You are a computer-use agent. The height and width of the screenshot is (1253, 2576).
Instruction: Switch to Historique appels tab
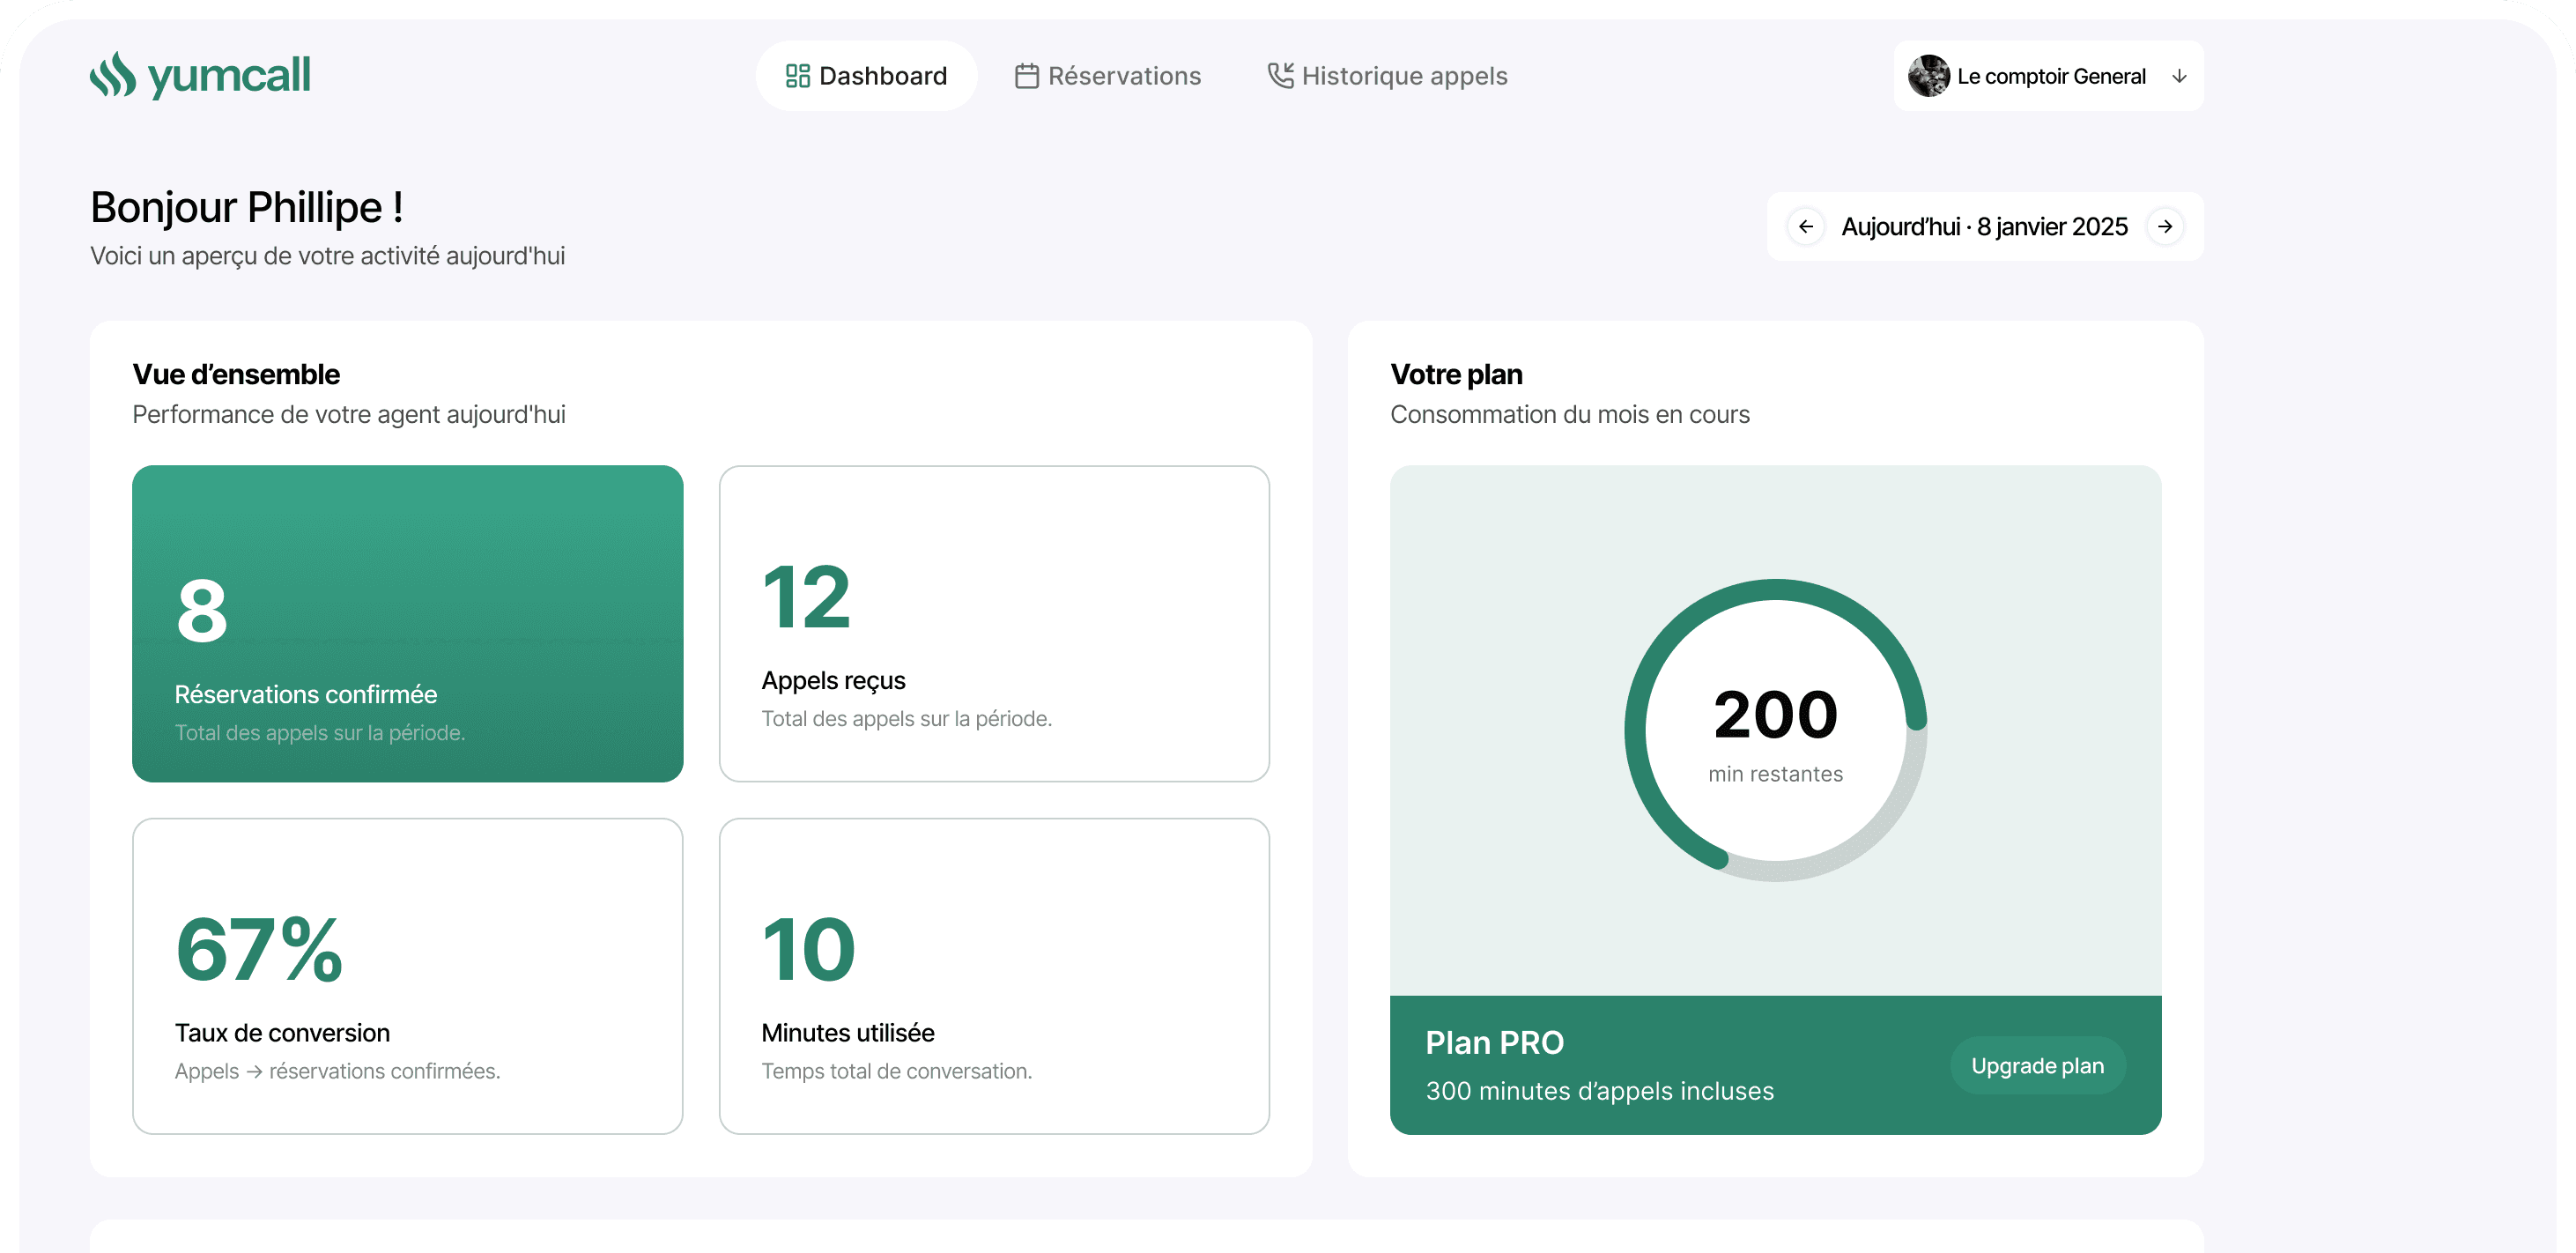coord(1388,76)
